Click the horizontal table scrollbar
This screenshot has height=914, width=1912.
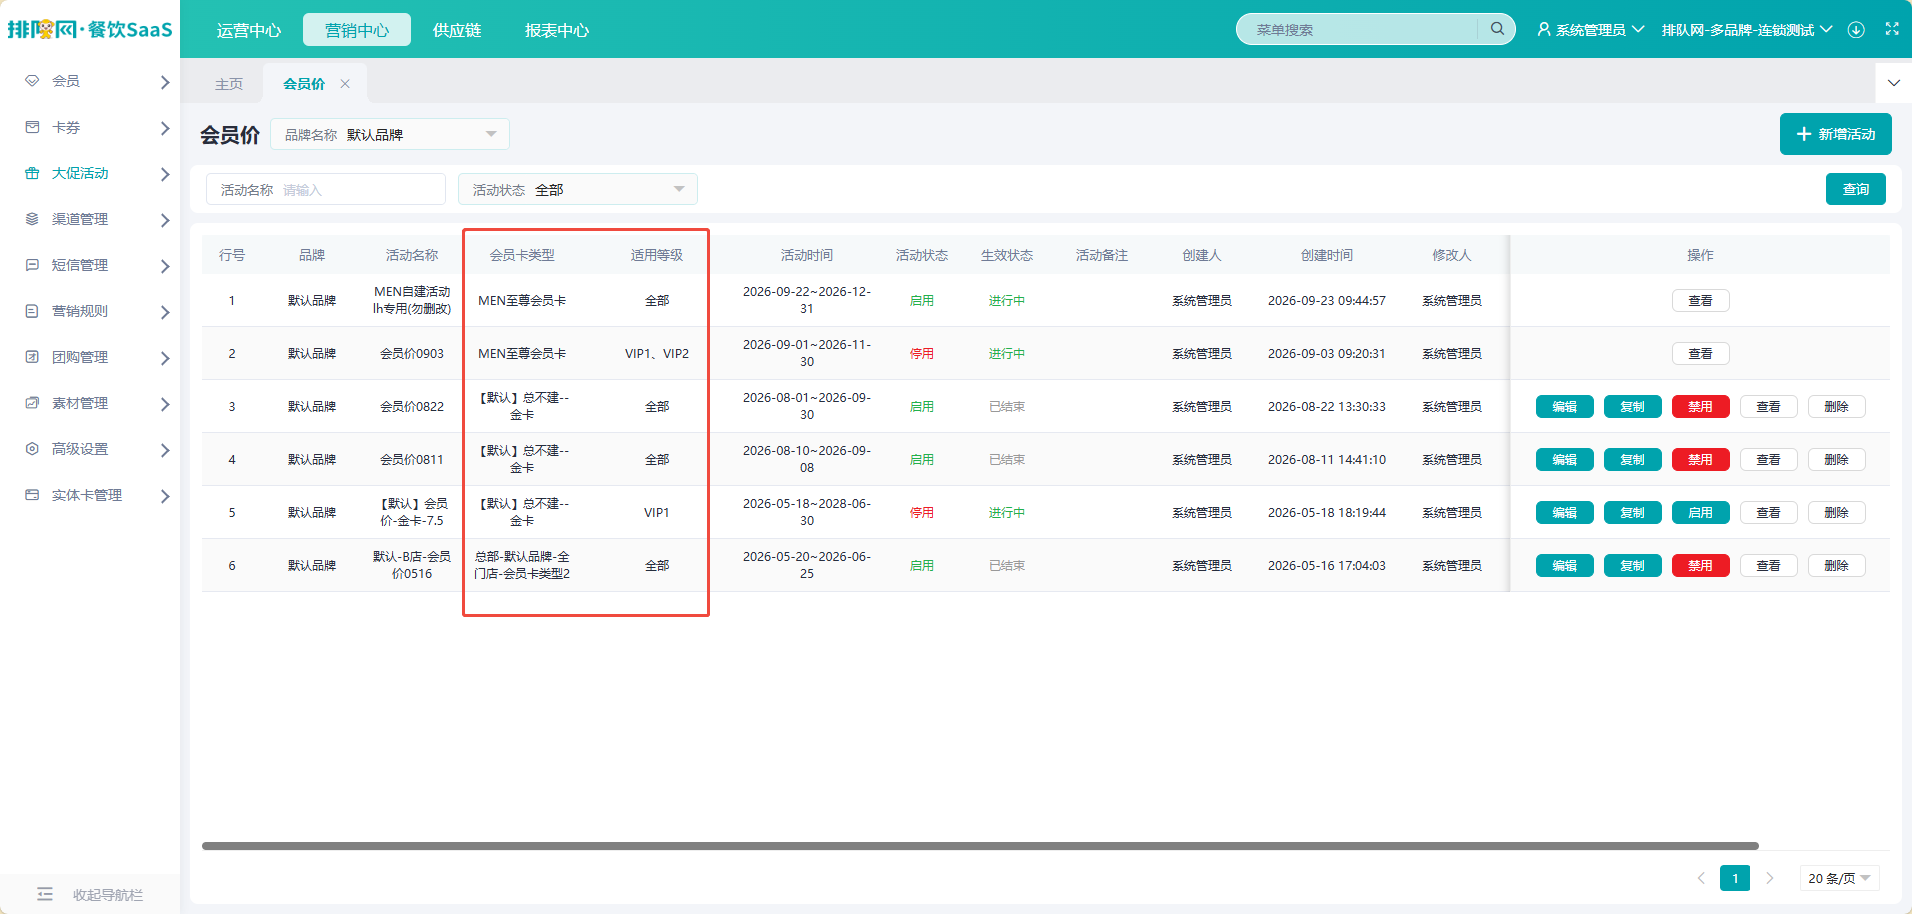[980, 846]
